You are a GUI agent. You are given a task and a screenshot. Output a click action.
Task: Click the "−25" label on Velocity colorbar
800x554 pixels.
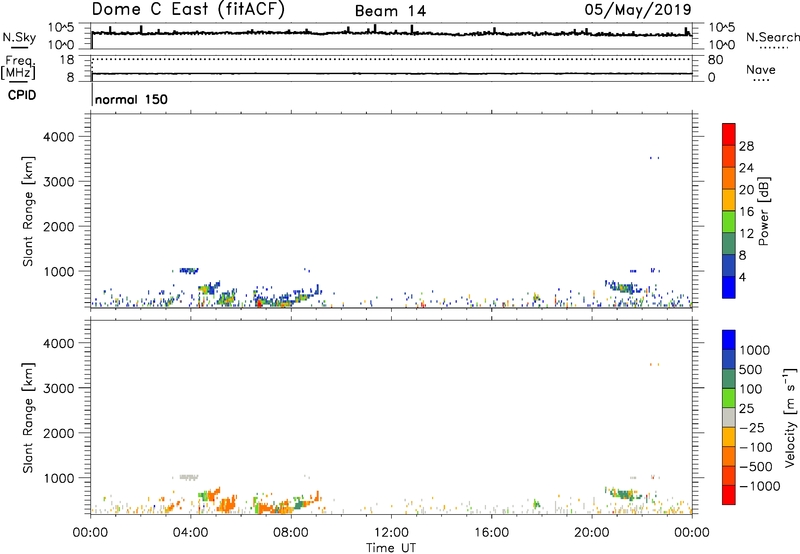(752, 427)
